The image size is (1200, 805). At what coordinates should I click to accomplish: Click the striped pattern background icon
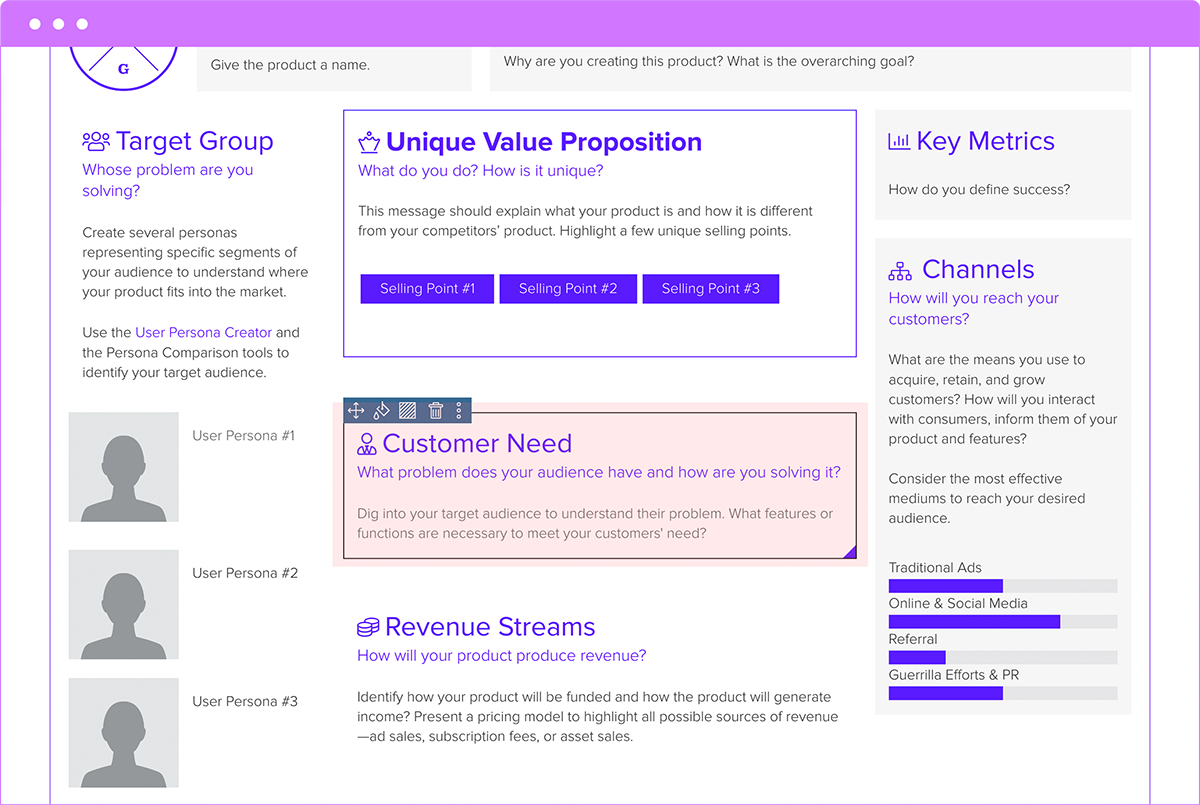[407, 410]
